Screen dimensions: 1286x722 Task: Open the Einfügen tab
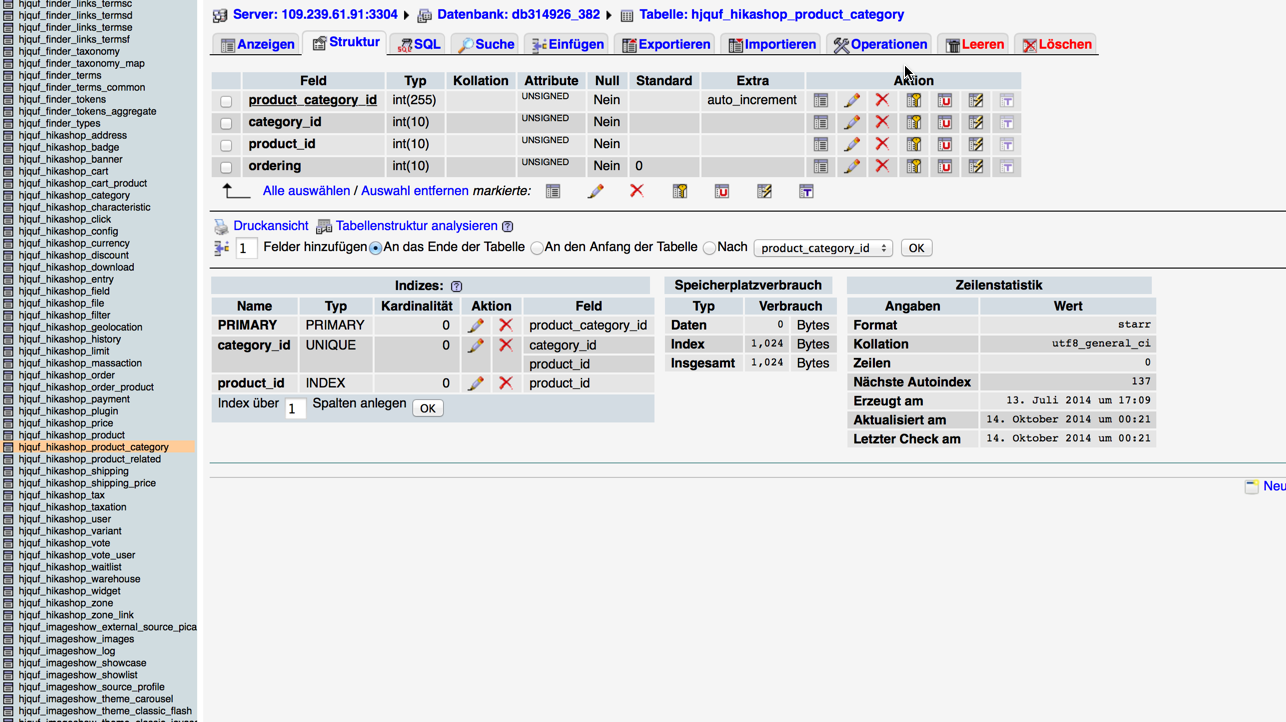568,44
